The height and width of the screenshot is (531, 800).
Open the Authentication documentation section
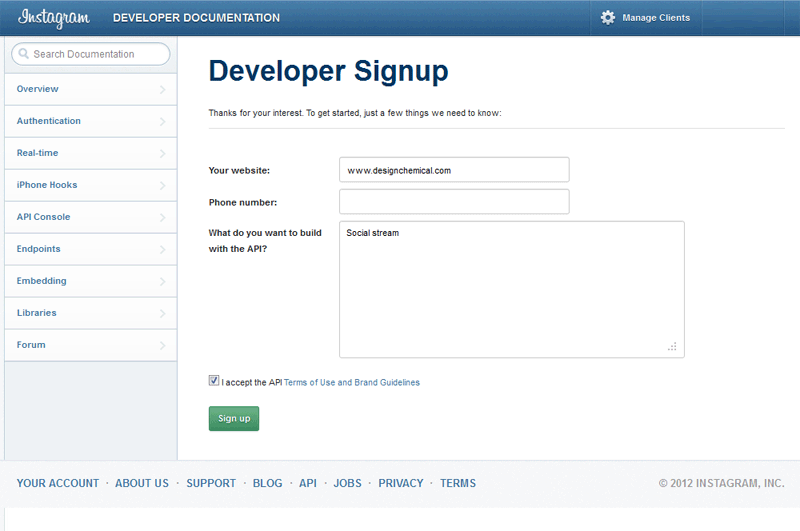[49, 121]
